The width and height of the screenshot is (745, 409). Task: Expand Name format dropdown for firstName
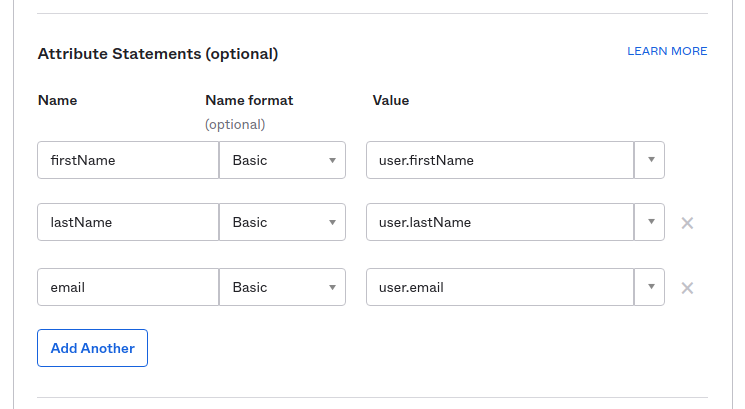click(282, 160)
